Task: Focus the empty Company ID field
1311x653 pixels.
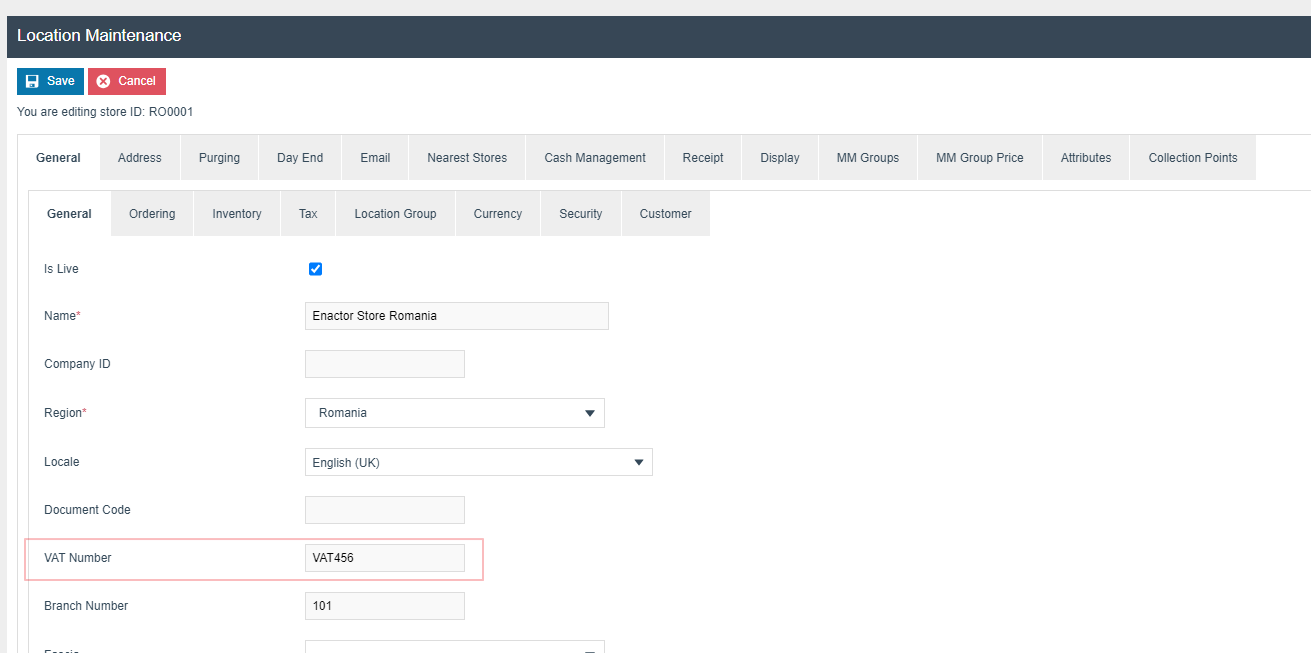Action: [x=384, y=364]
